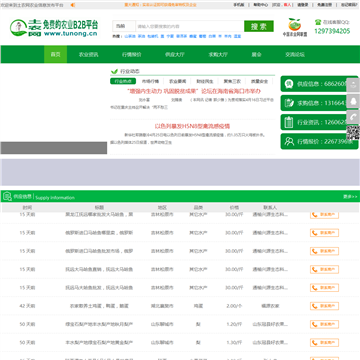Click orange contact button in first supply row
Screen dimensions: 360x360
click(x=324, y=214)
